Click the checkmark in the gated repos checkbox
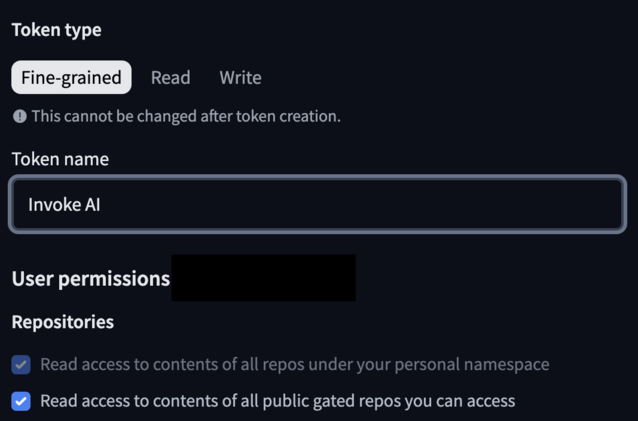Viewport: 638px width, 421px height. 21,401
